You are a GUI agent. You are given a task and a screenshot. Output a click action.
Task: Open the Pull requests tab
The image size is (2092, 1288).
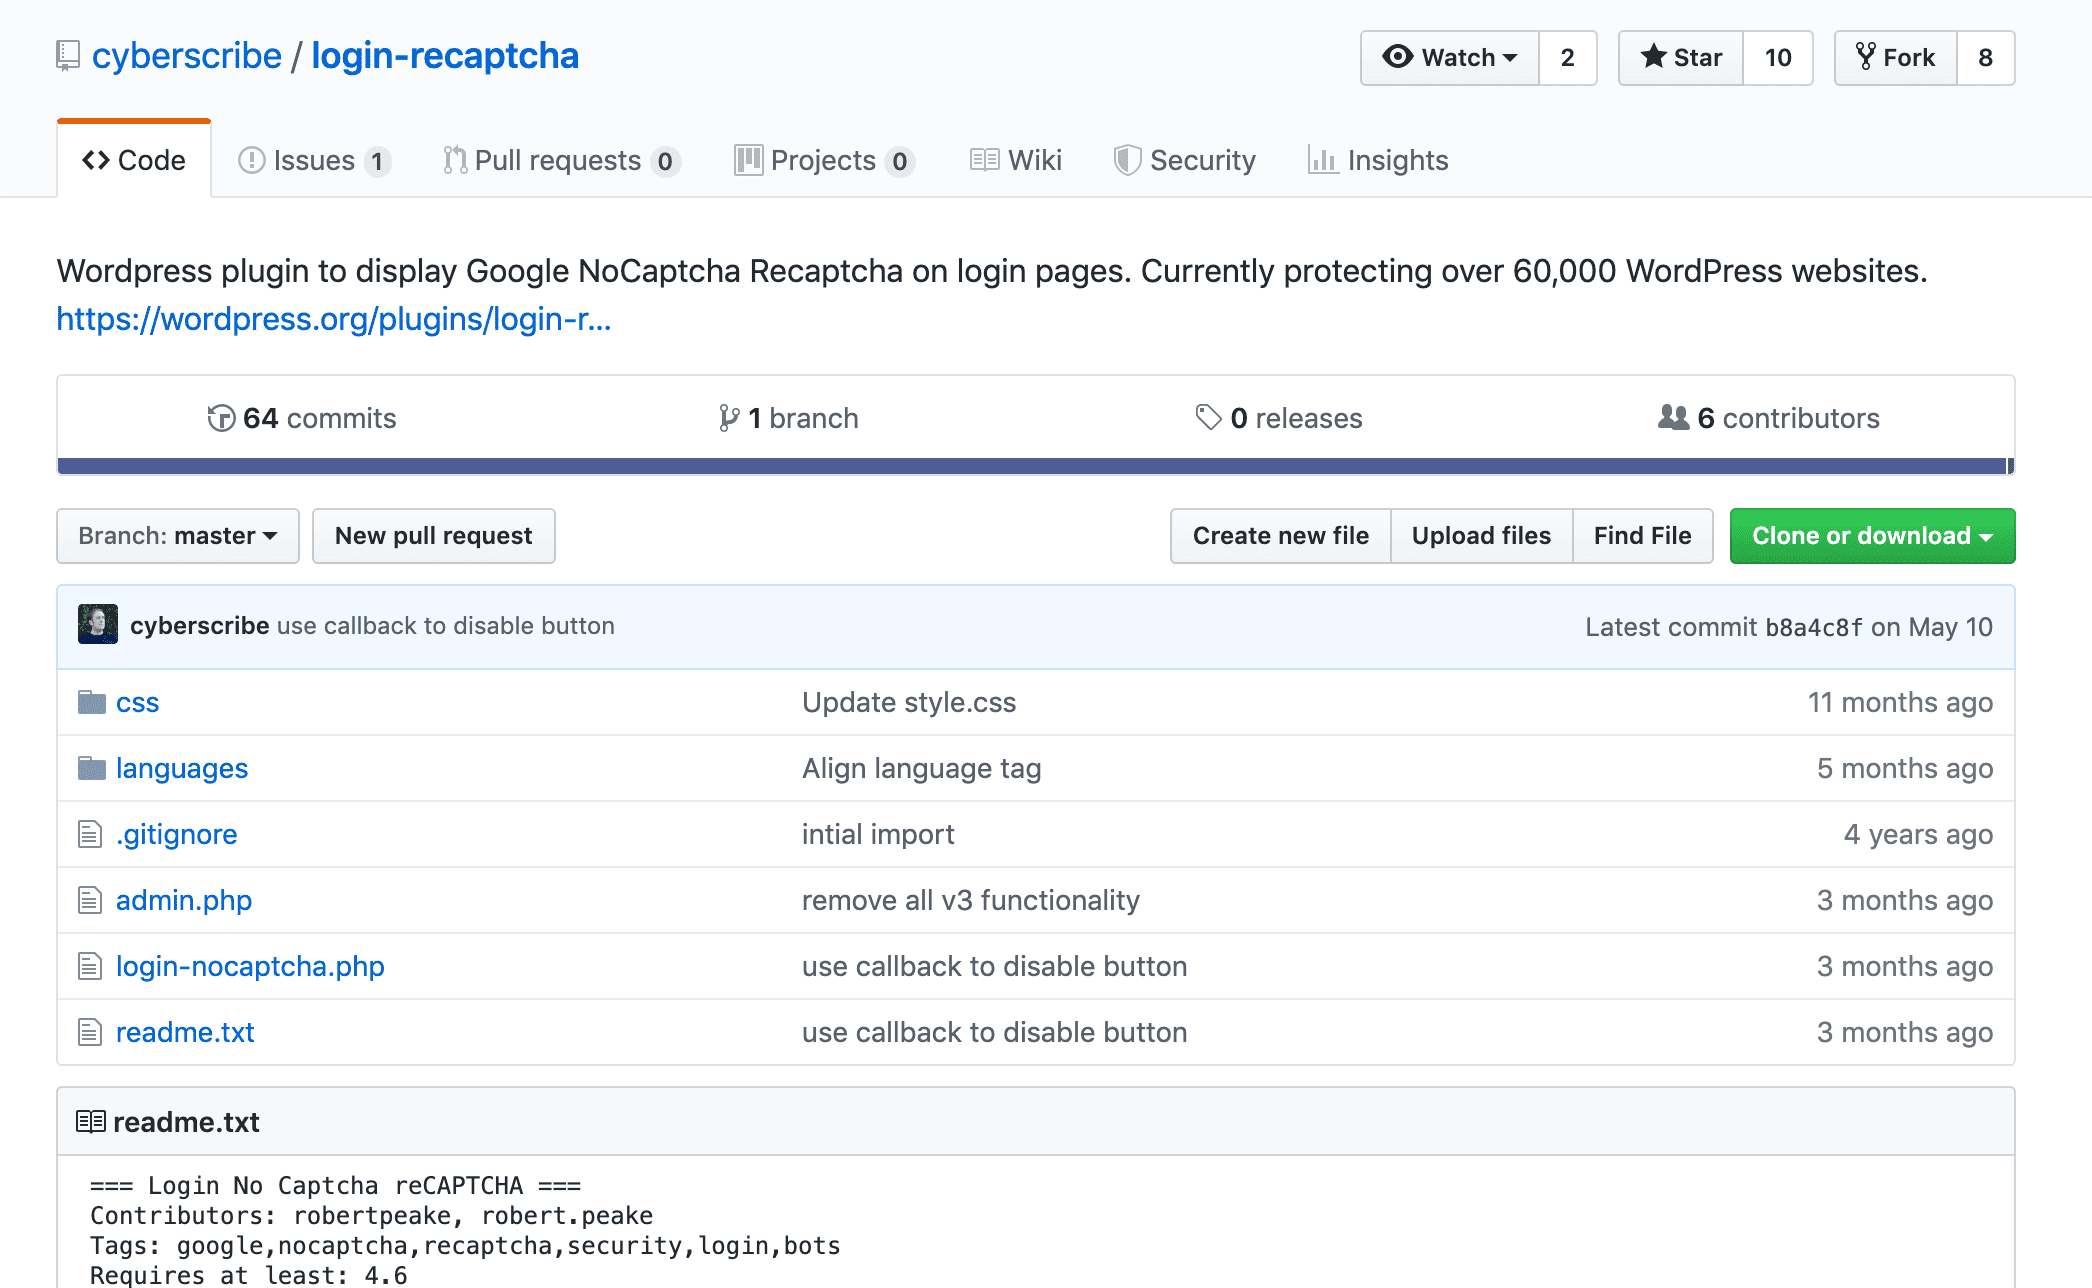(x=561, y=160)
